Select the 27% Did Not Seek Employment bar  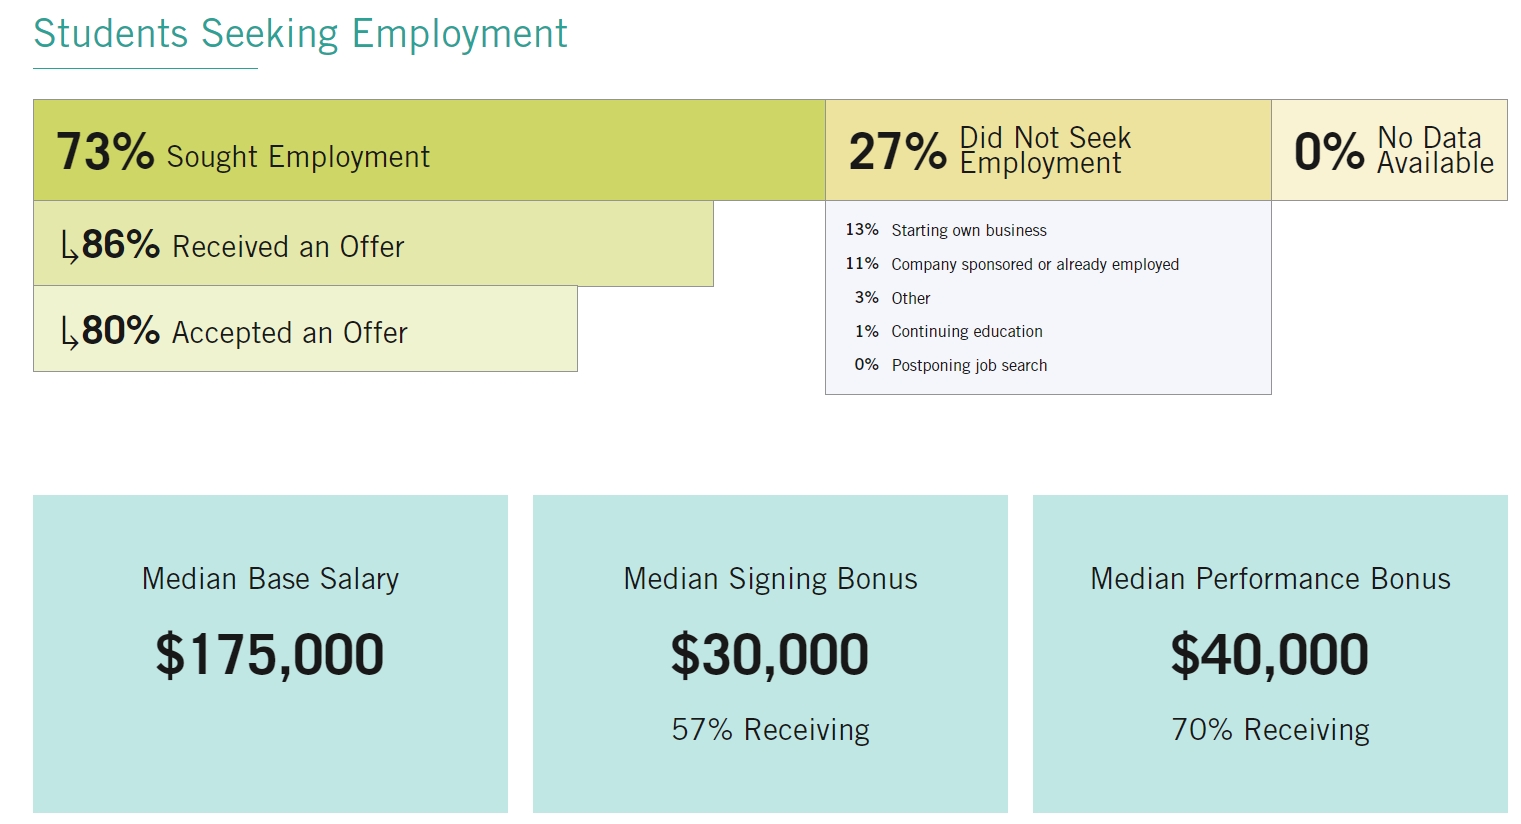[x=1047, y=151]
